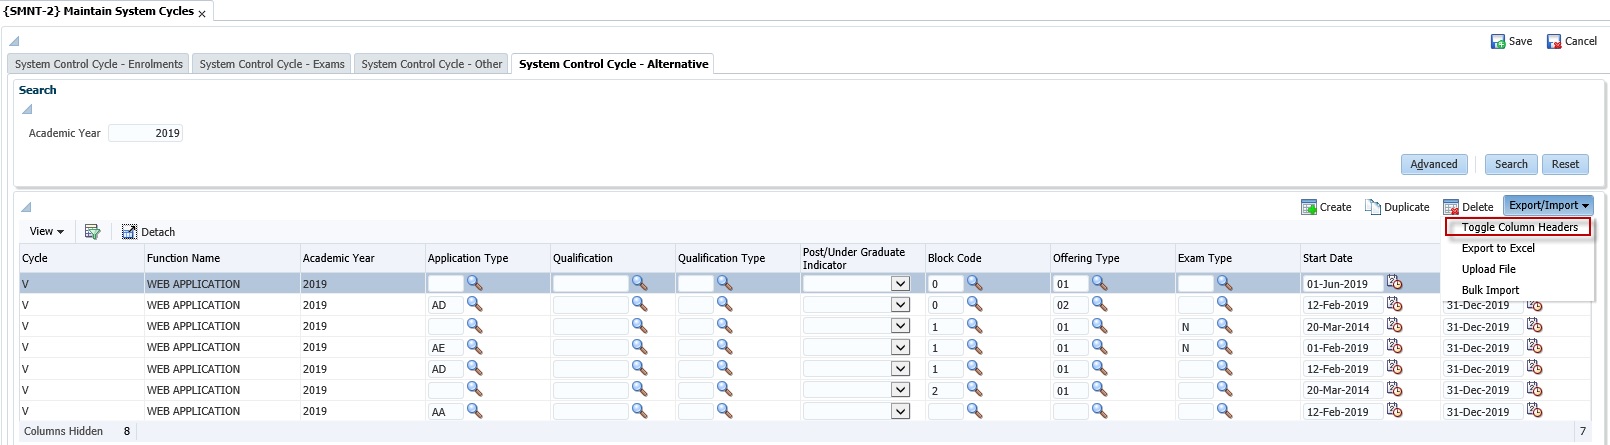Screen dimensions: 1610x445
Task: Click the Cancel icon button
Action: (x=1554, y=41)
